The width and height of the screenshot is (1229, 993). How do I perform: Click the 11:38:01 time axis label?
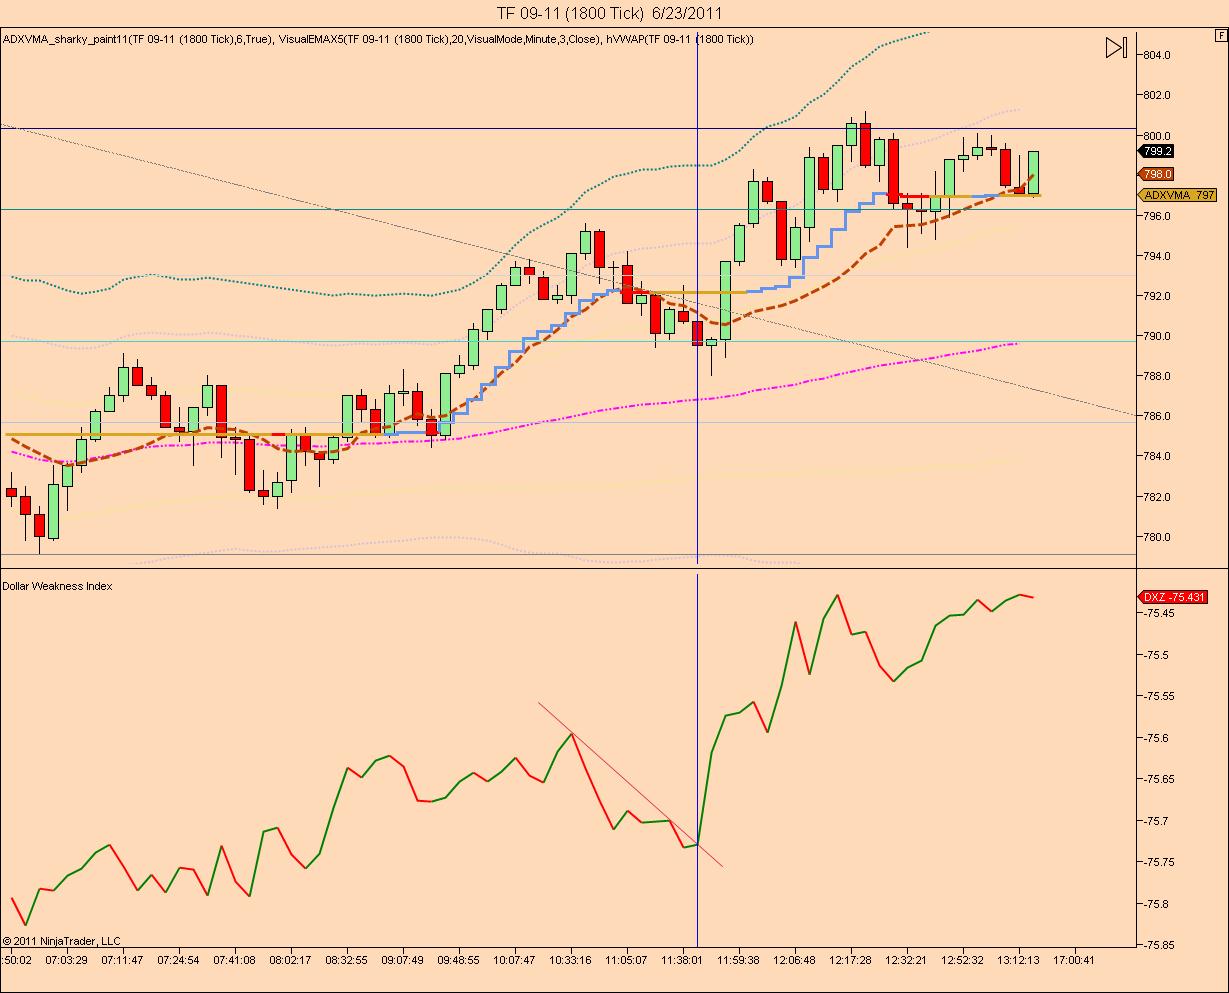(682, 960)
